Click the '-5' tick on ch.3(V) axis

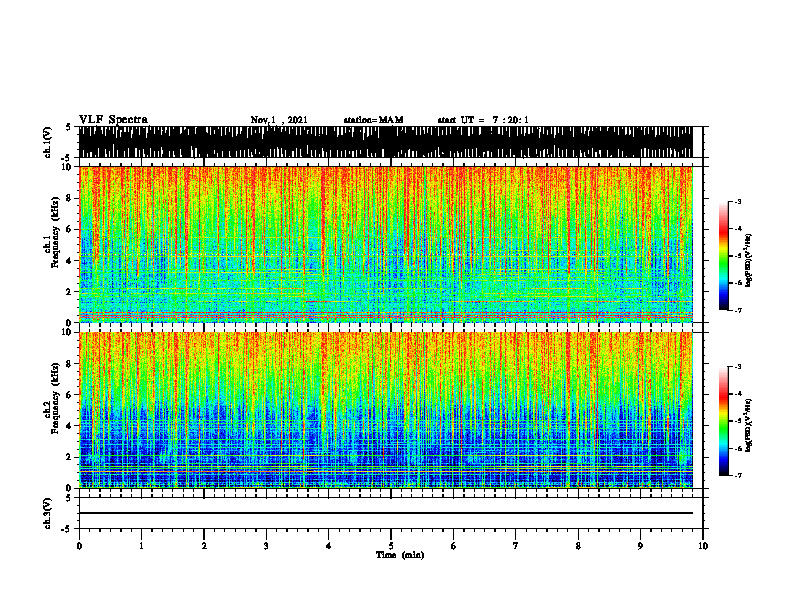click(67, 529)
